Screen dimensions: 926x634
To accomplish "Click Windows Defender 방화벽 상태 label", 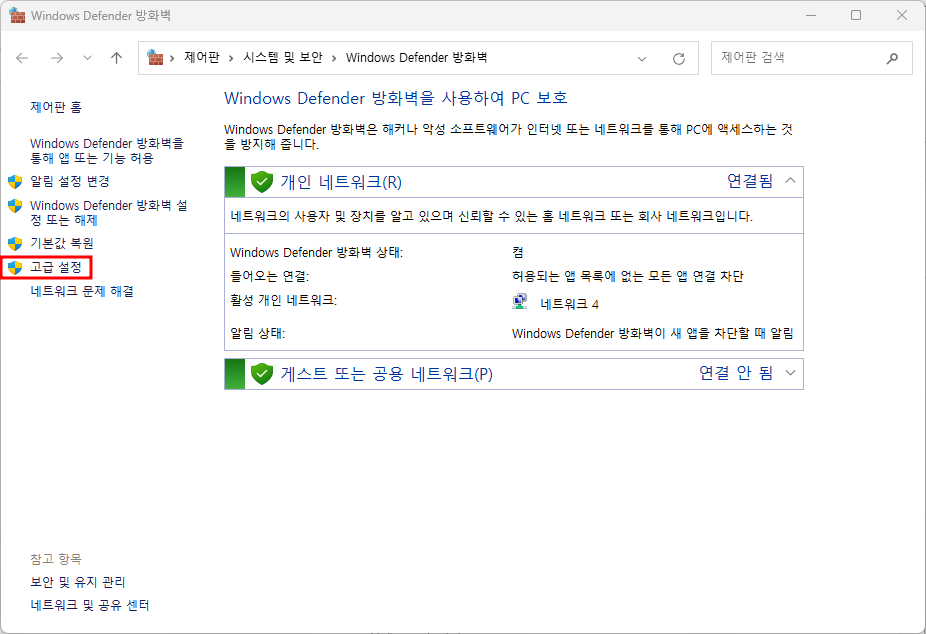I will [316, 253].
